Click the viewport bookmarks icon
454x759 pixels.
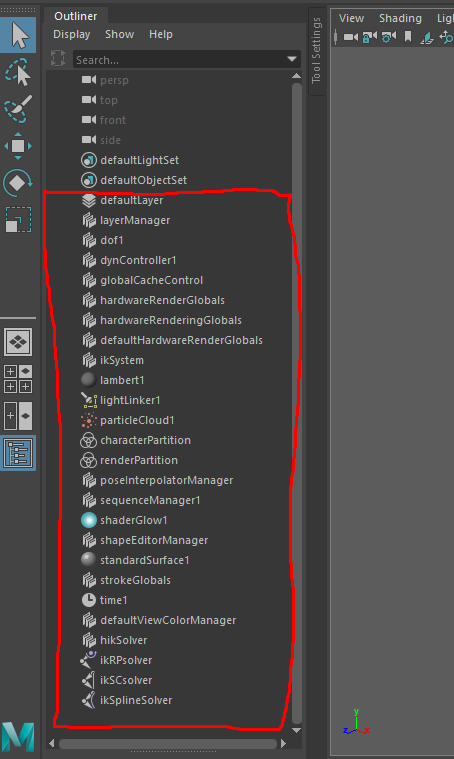[x=408, y=37]
